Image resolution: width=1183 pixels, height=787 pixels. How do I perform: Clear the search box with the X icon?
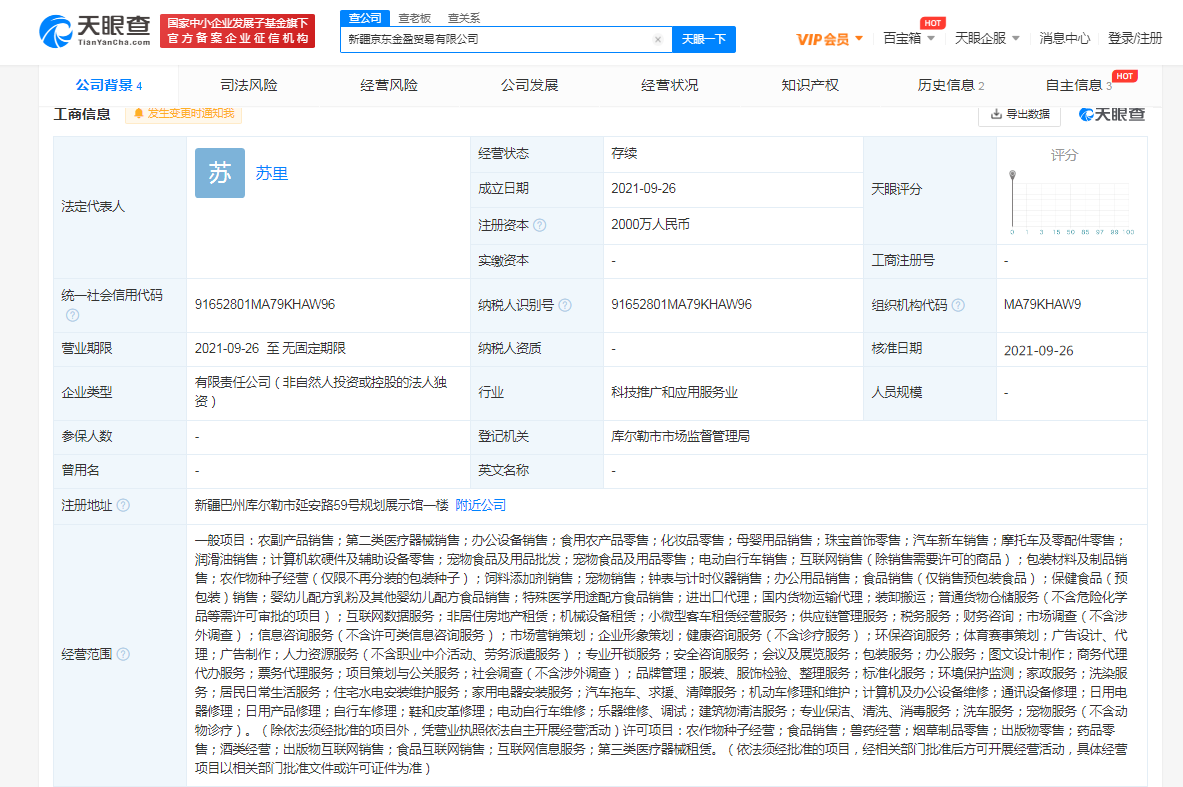coord(657,40)
